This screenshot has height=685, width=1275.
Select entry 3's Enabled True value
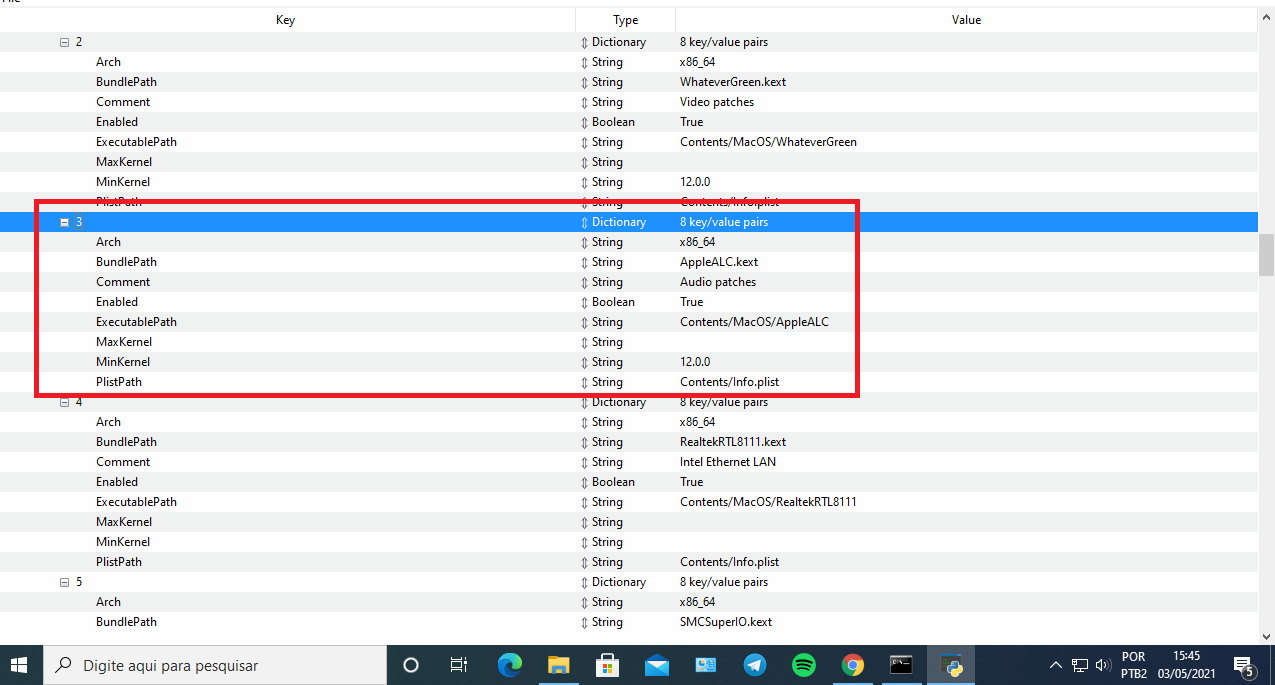point(691,302)
